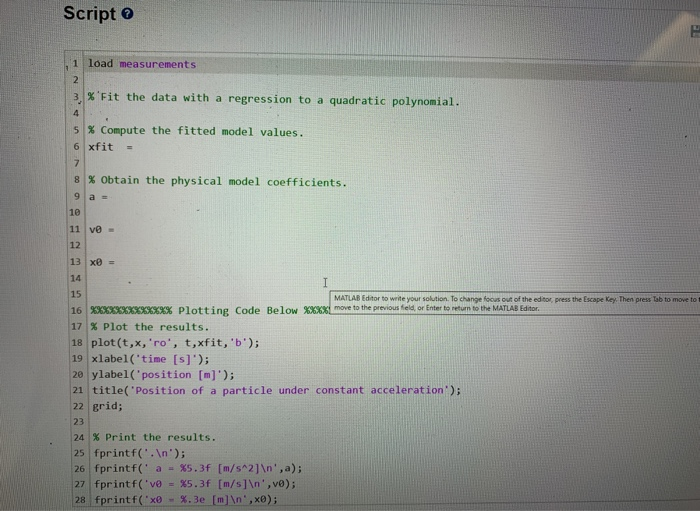700x511 pixels.
Task: Click the save icon at the right edge
Action: click(696, 31)
